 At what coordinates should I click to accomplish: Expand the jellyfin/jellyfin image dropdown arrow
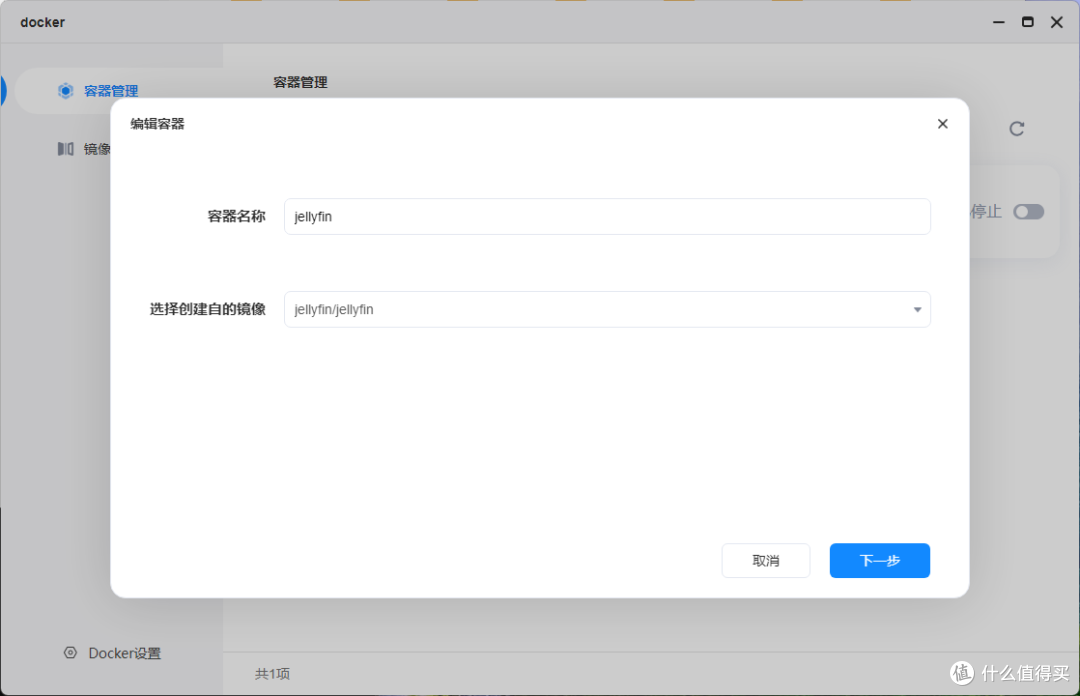917,310
